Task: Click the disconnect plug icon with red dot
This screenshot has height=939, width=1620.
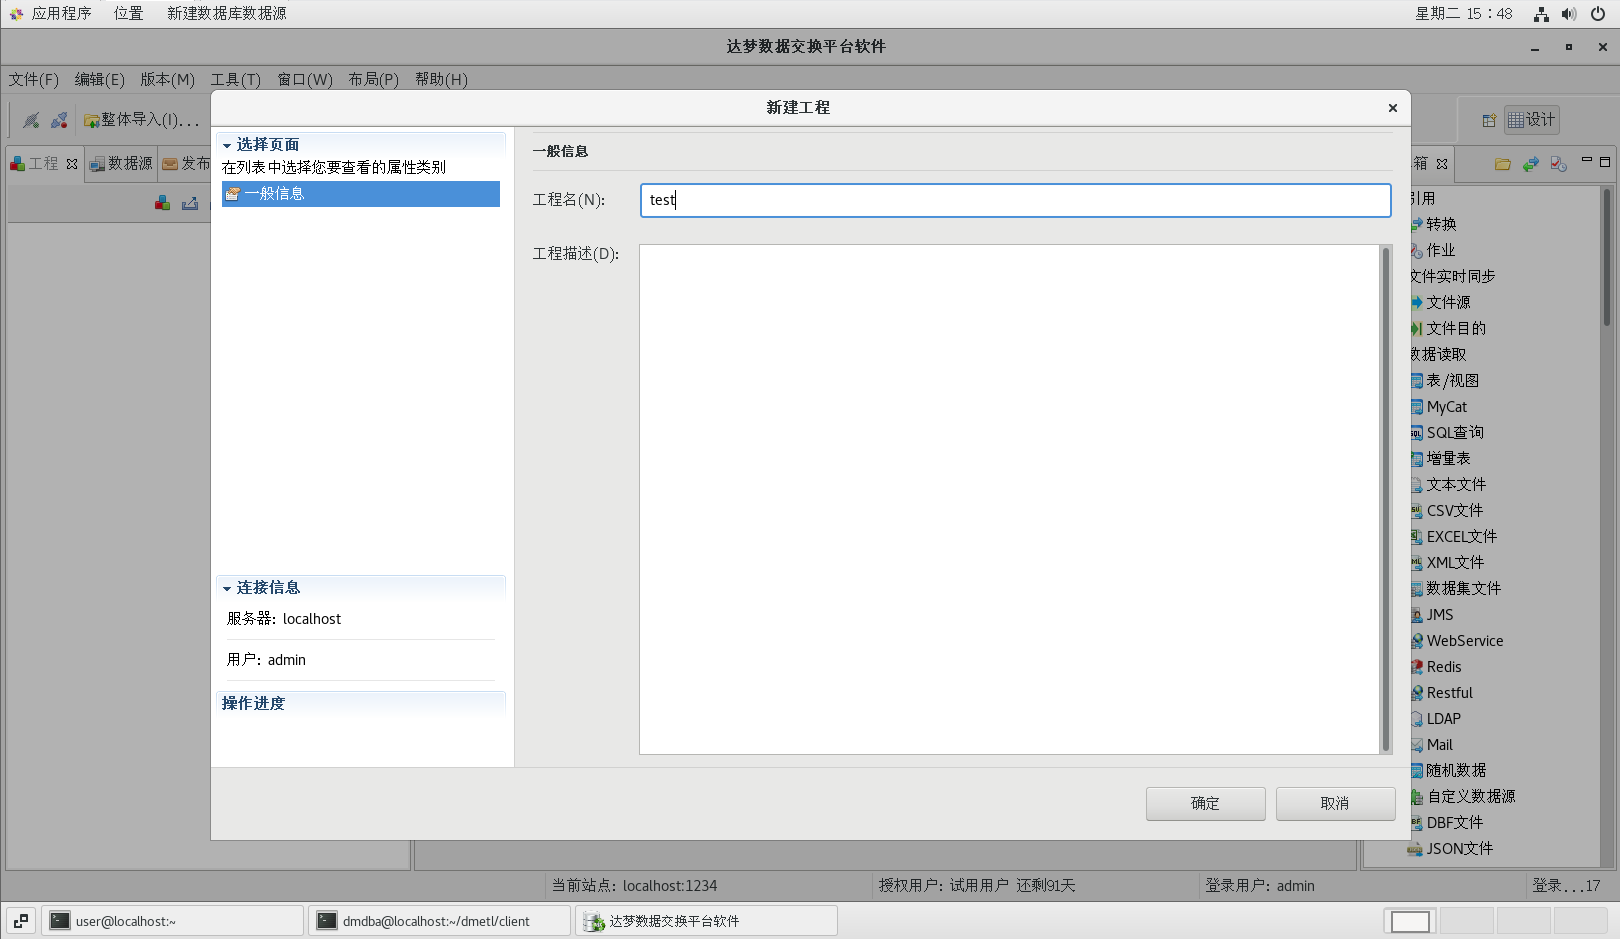Action: 60,120
